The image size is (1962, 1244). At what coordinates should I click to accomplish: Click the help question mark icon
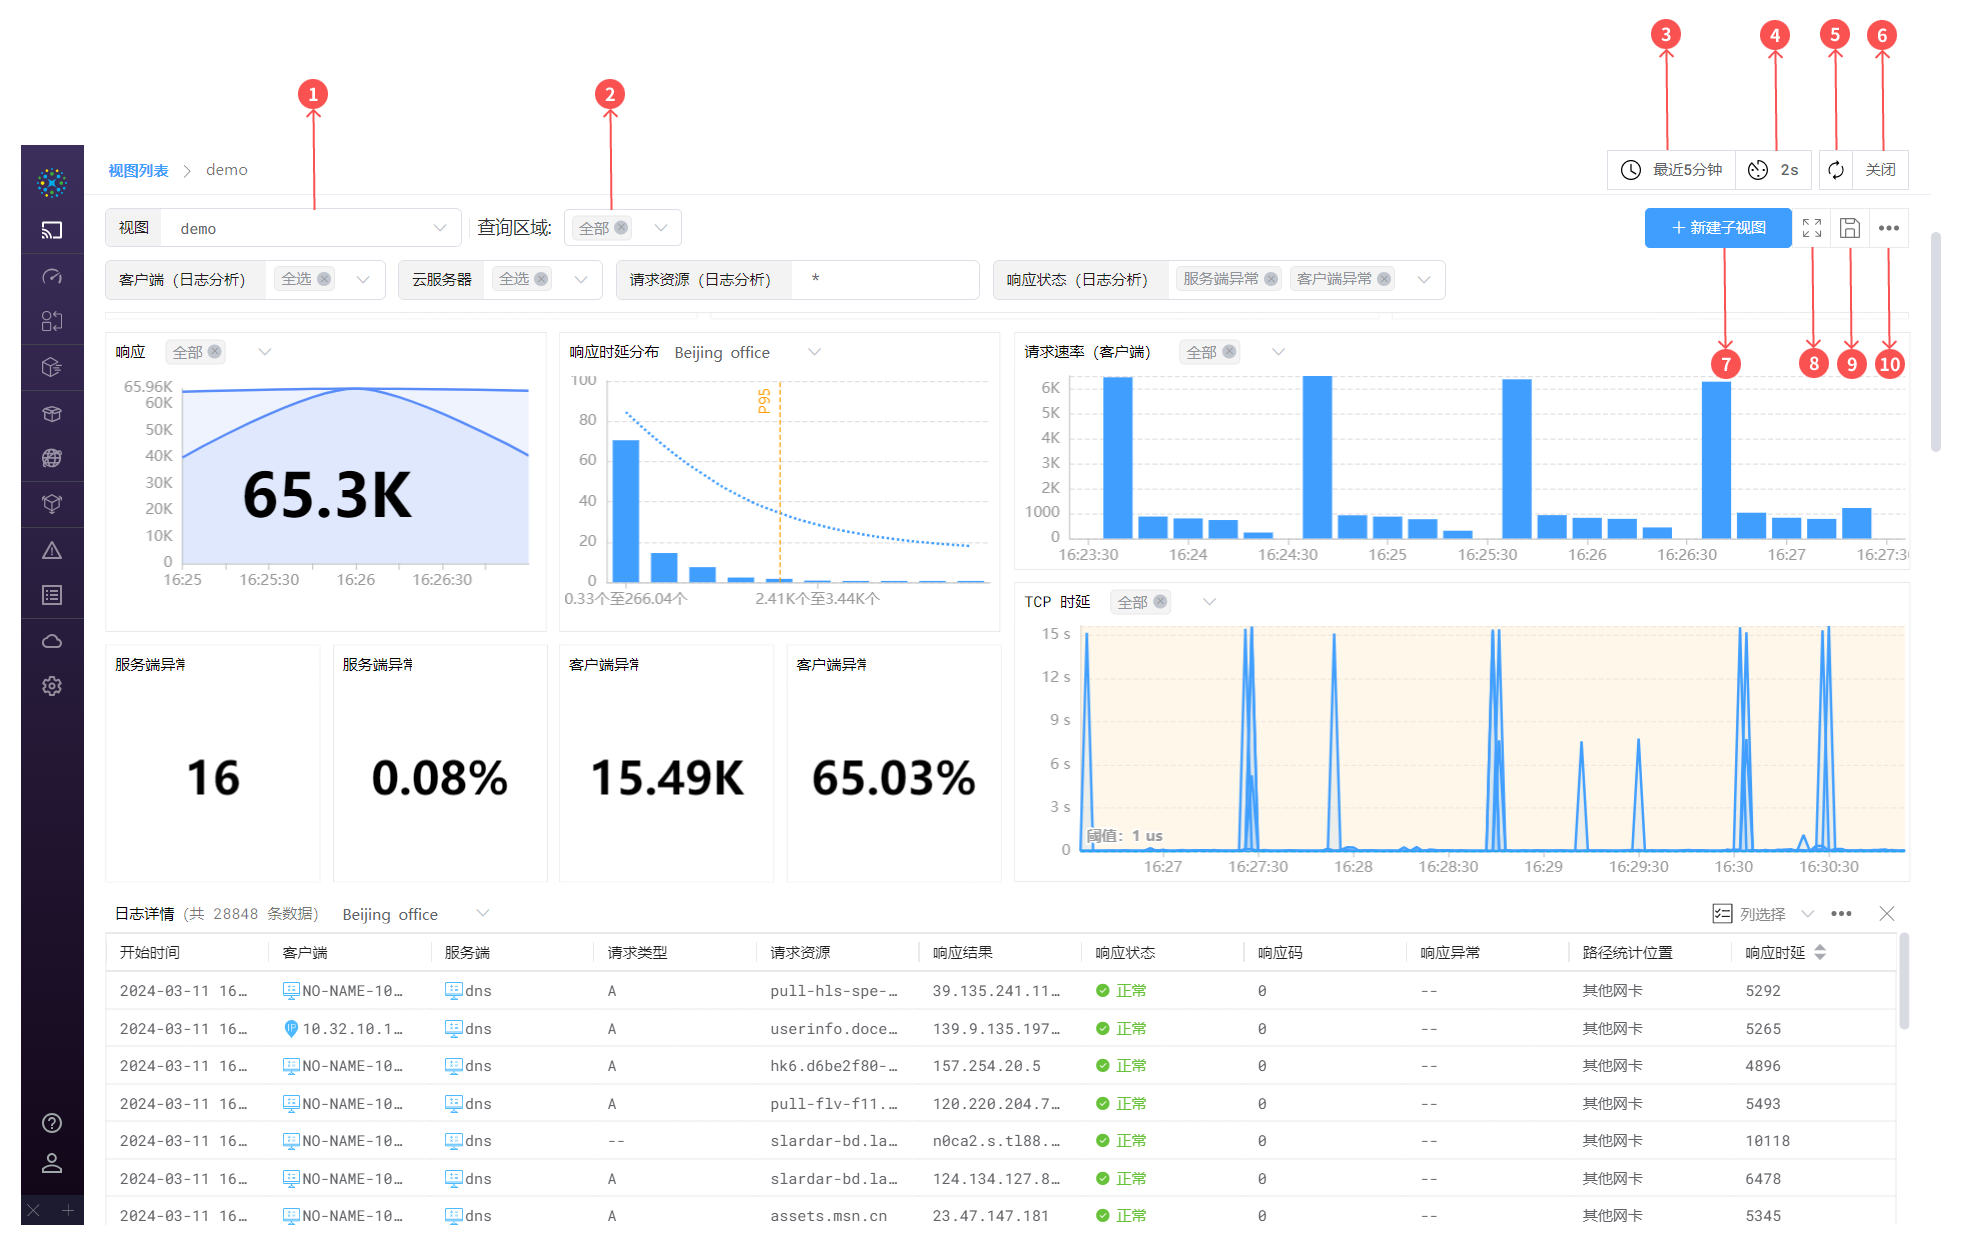[x=52, y=1123]
